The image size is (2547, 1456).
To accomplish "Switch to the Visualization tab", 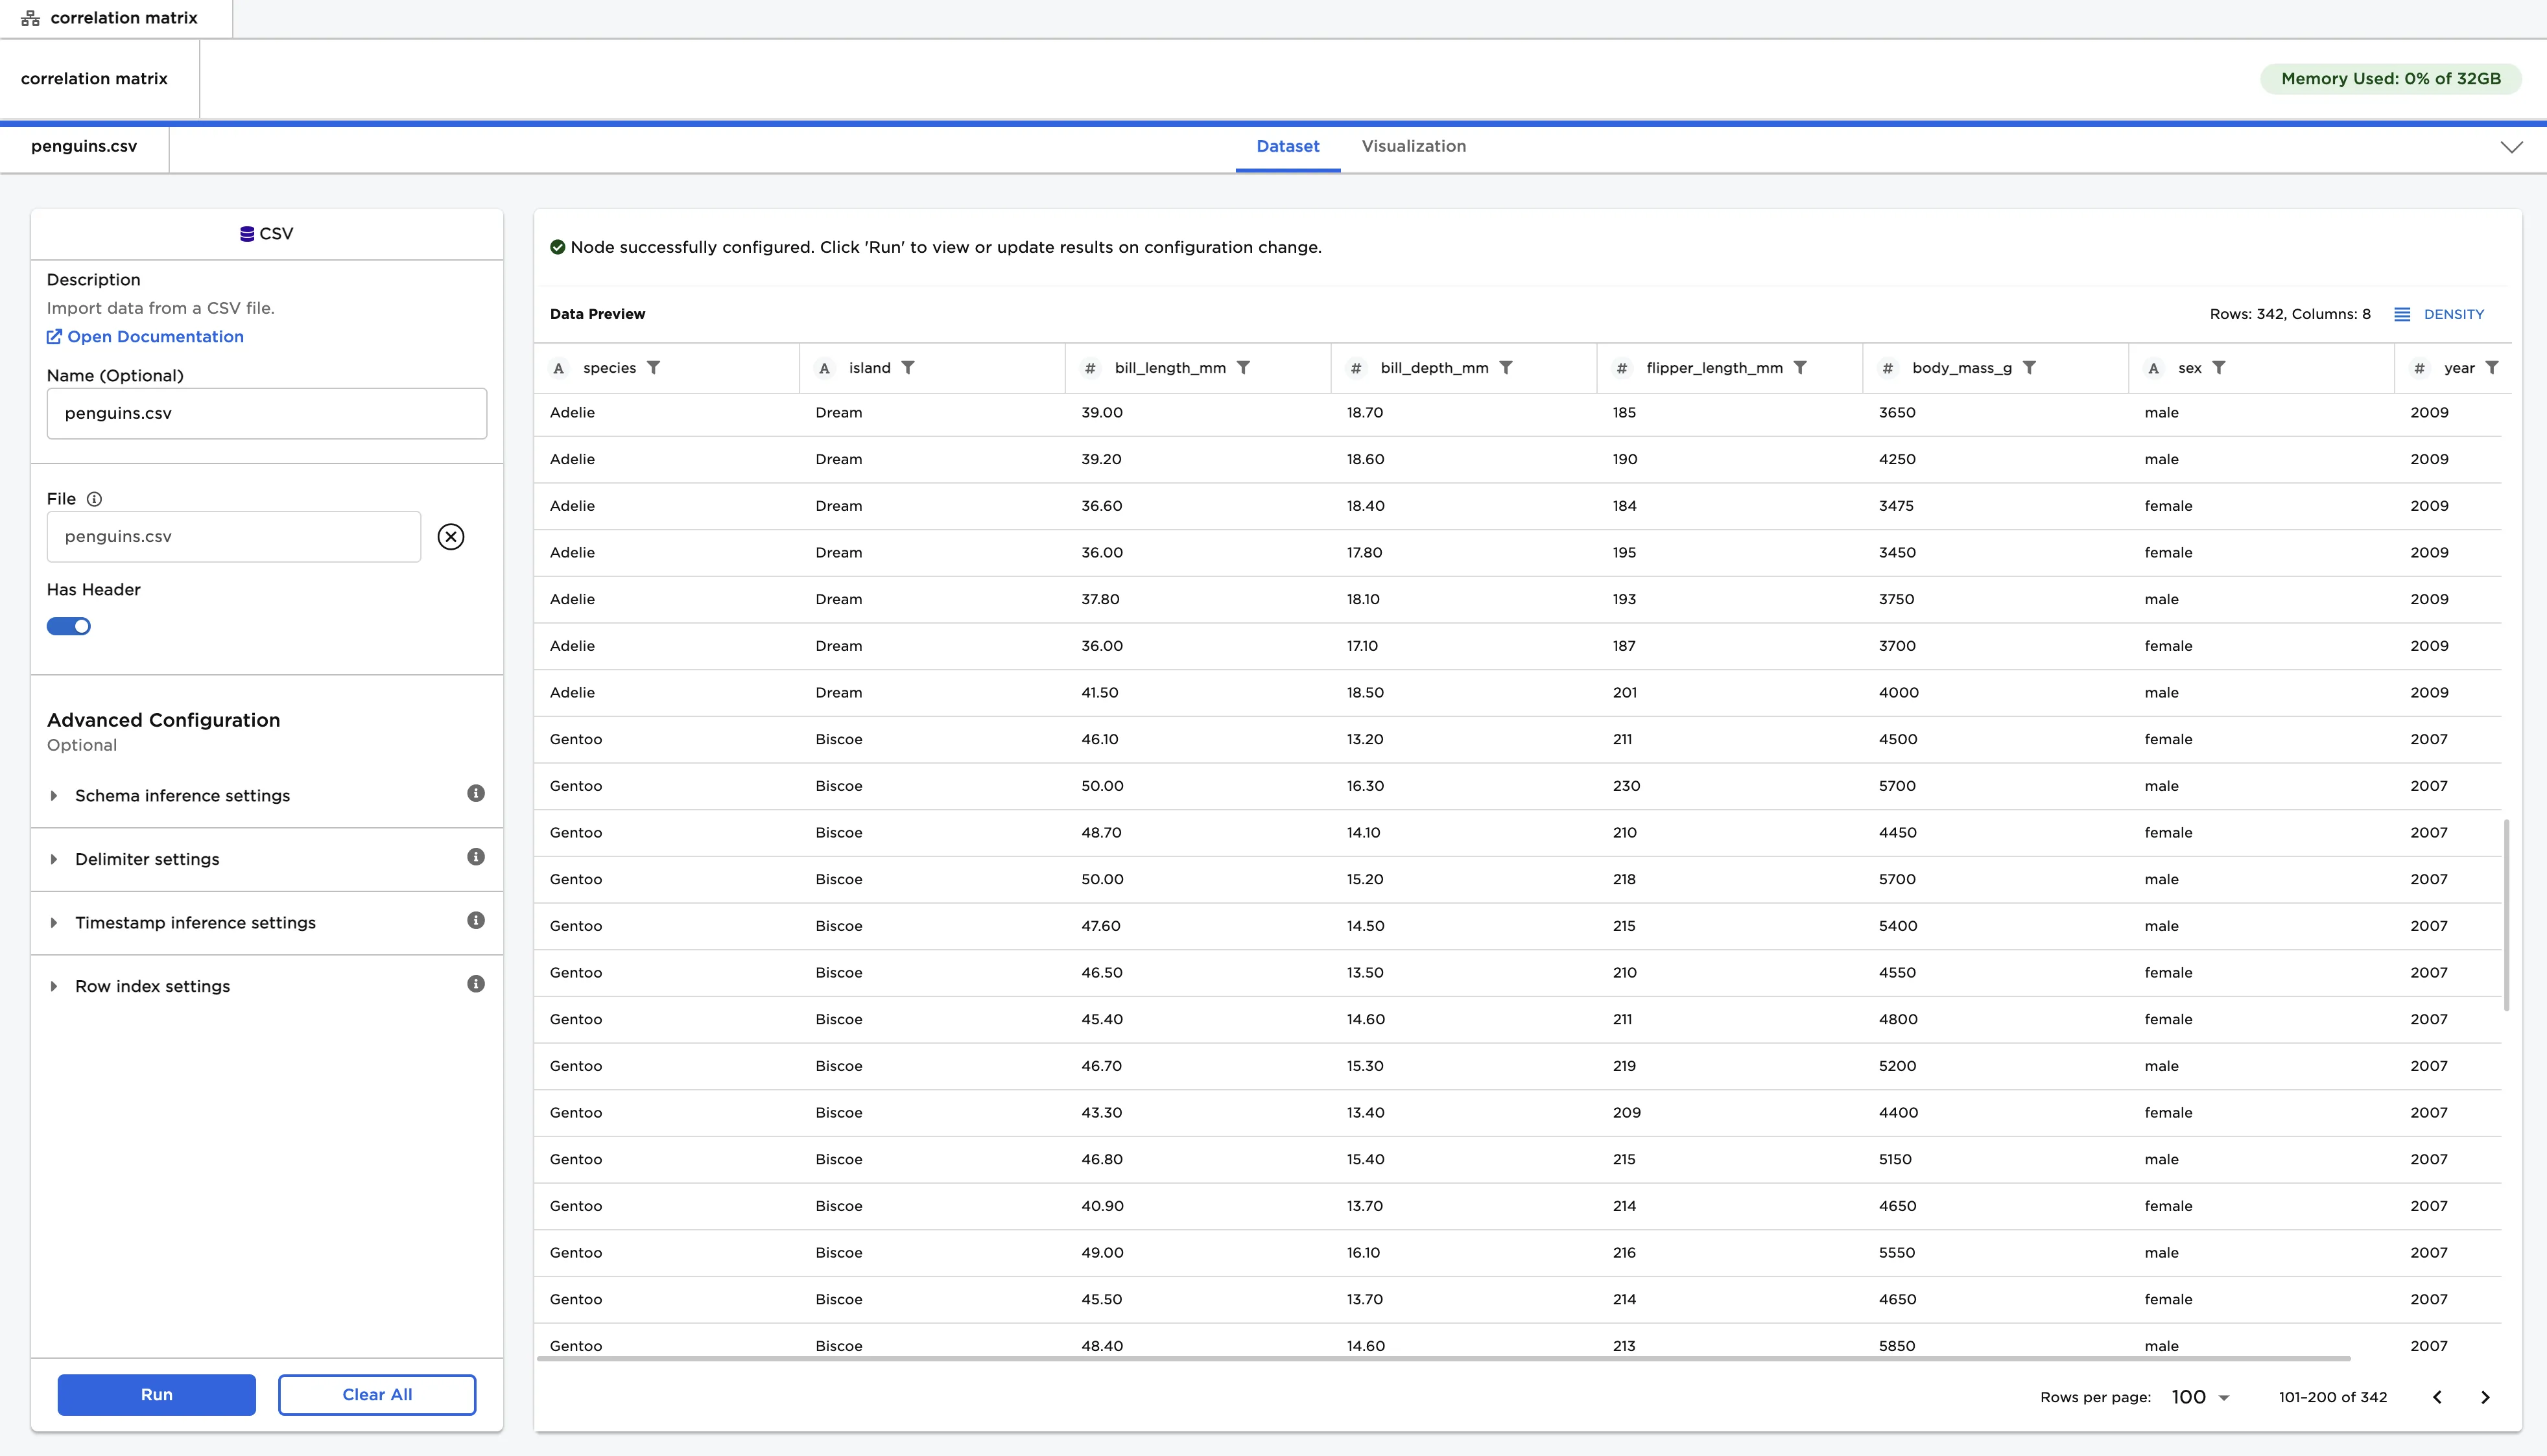I will click(x=1413, y=146).
